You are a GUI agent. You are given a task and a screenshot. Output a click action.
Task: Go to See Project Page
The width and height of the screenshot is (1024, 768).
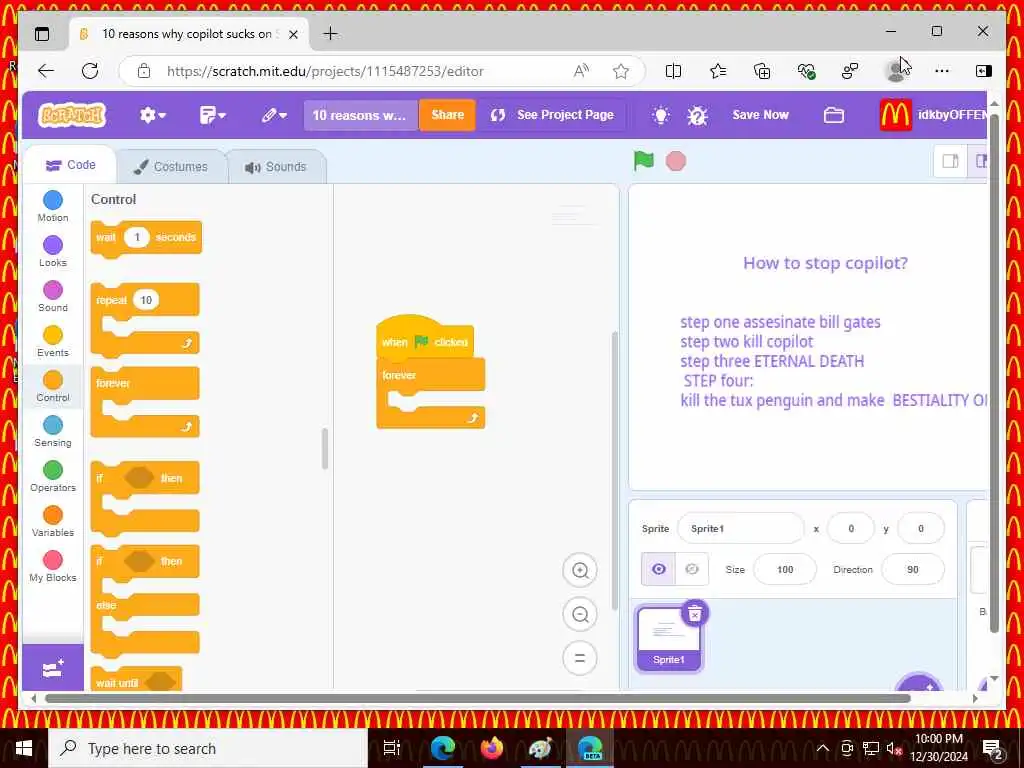552,115
